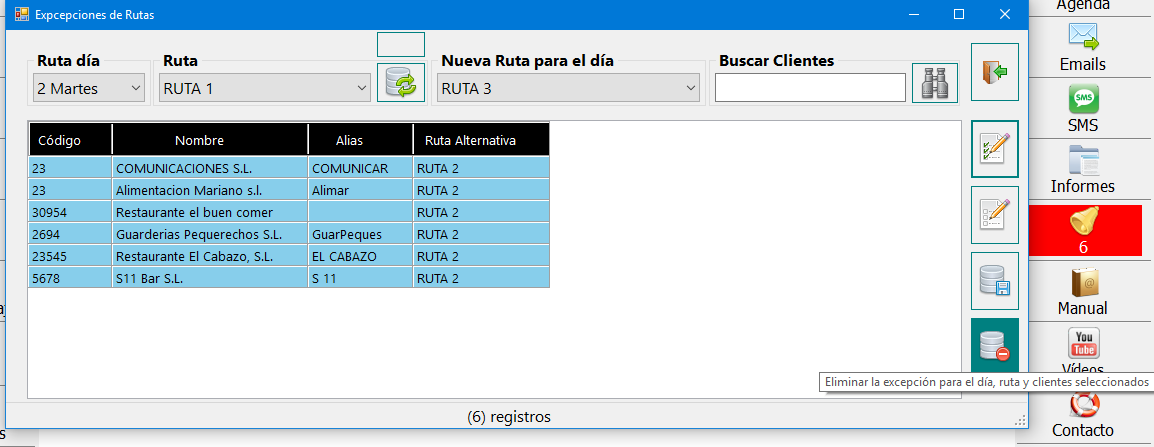Click the delete exception database icon
The height and width of the screenshot is (447, 1154).
(994, 345)
